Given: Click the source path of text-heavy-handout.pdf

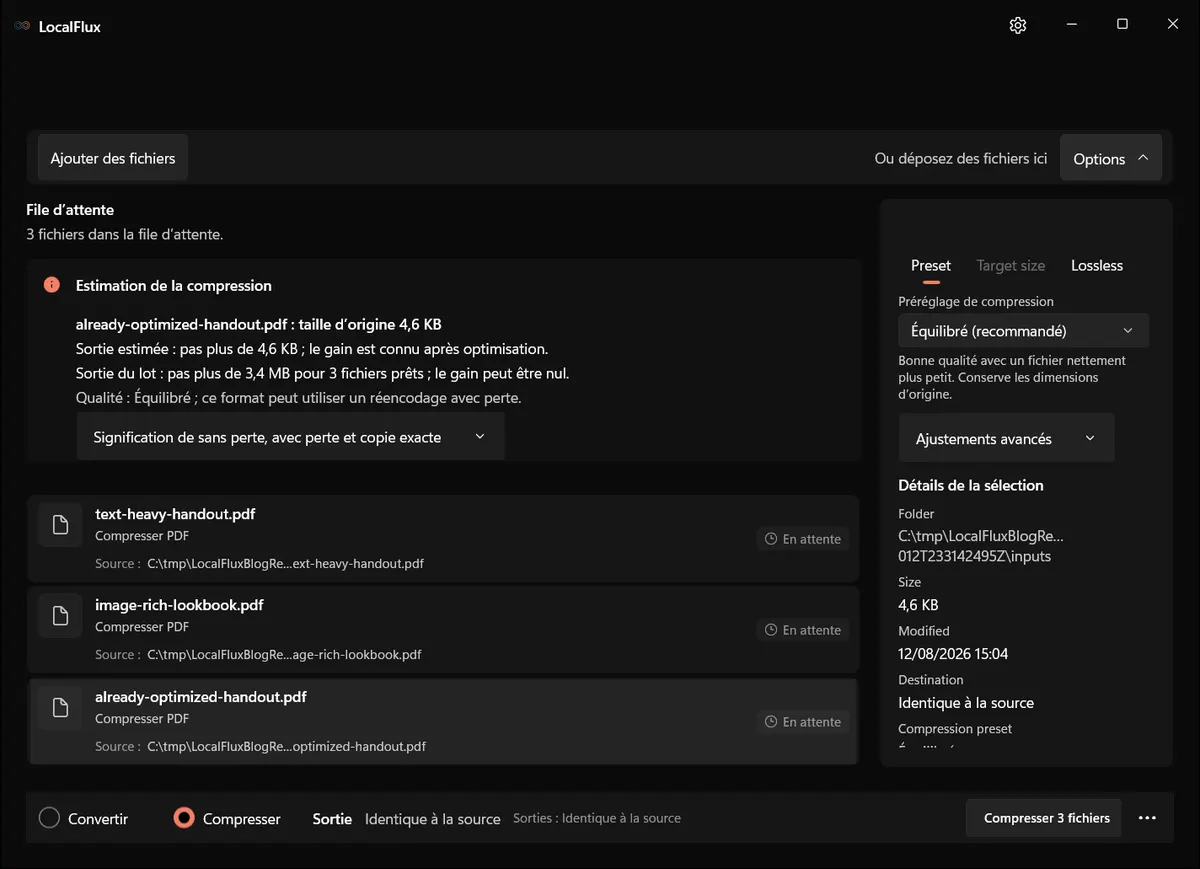Looking at the screenshot, I should pos(285,563).
